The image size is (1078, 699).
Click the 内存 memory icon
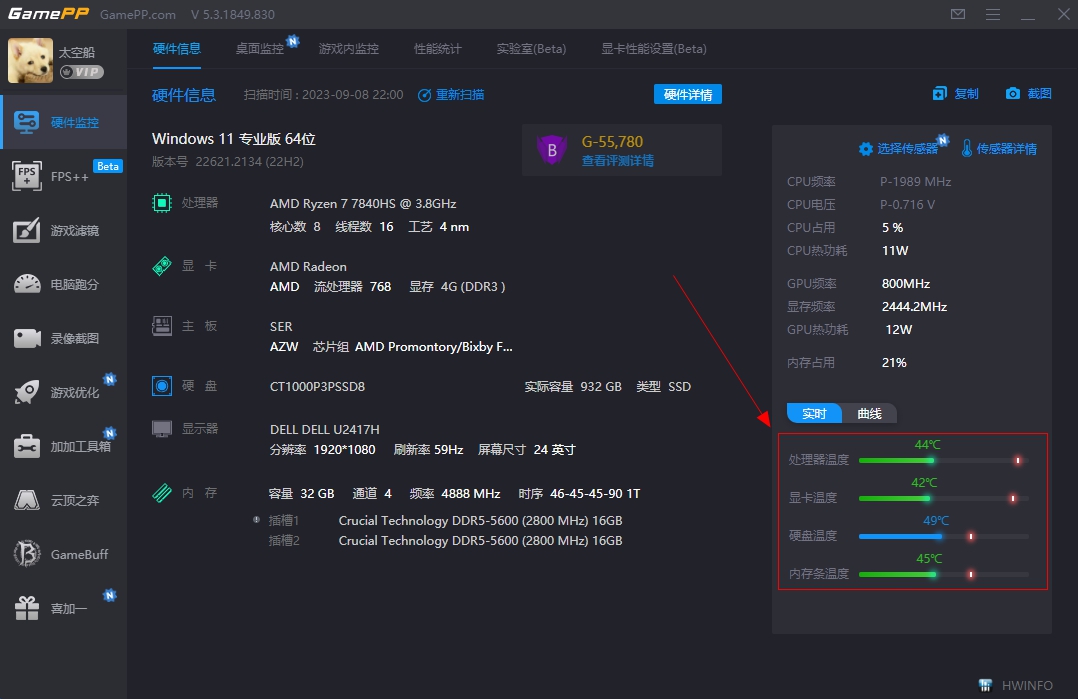[x=162, y=493]
